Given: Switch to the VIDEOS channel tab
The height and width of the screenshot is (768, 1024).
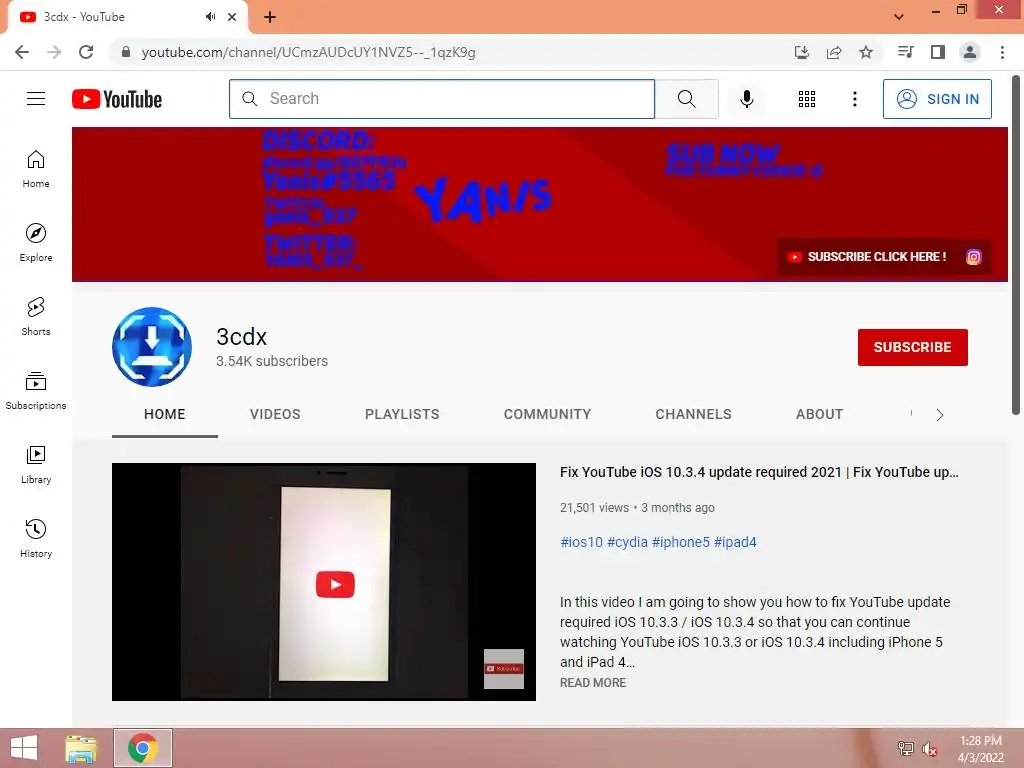Looking at the screenshot, I should (275, 415).
